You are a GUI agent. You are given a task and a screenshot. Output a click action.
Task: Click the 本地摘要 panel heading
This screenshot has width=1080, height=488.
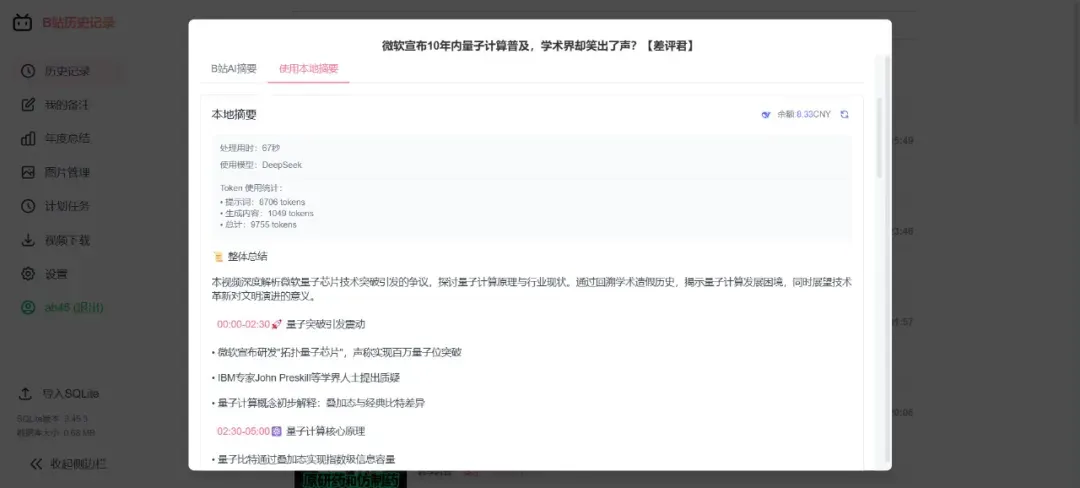[x=234, y=115]
